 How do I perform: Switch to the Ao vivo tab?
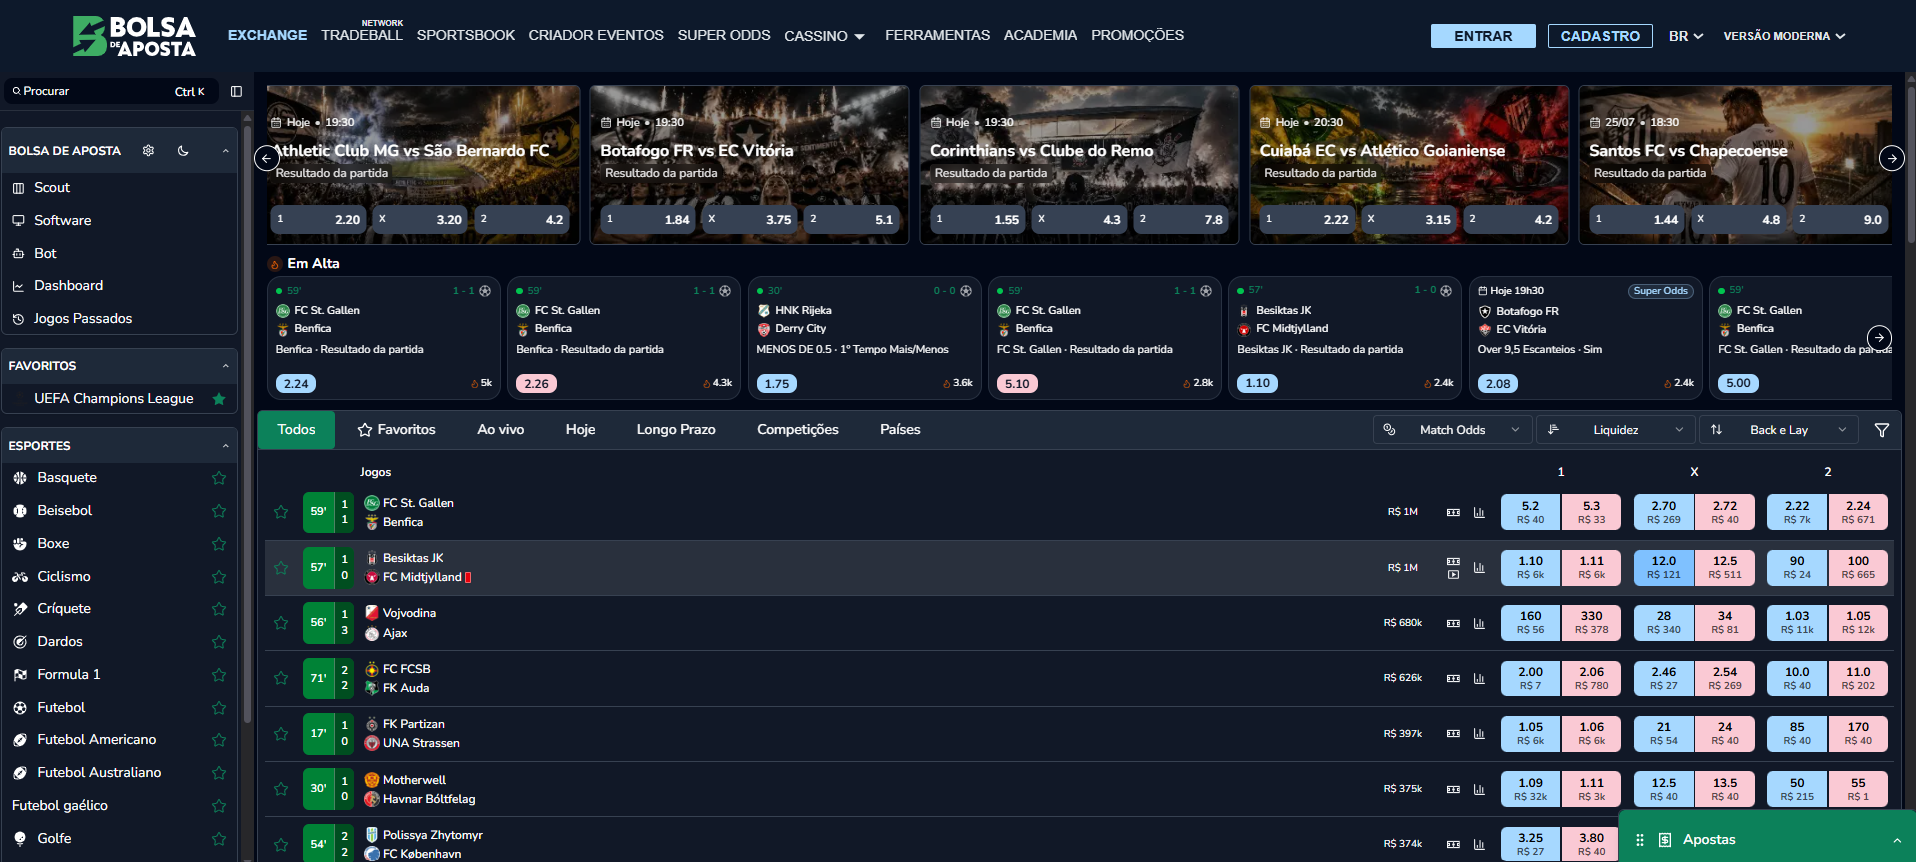(x=500, y=430)
